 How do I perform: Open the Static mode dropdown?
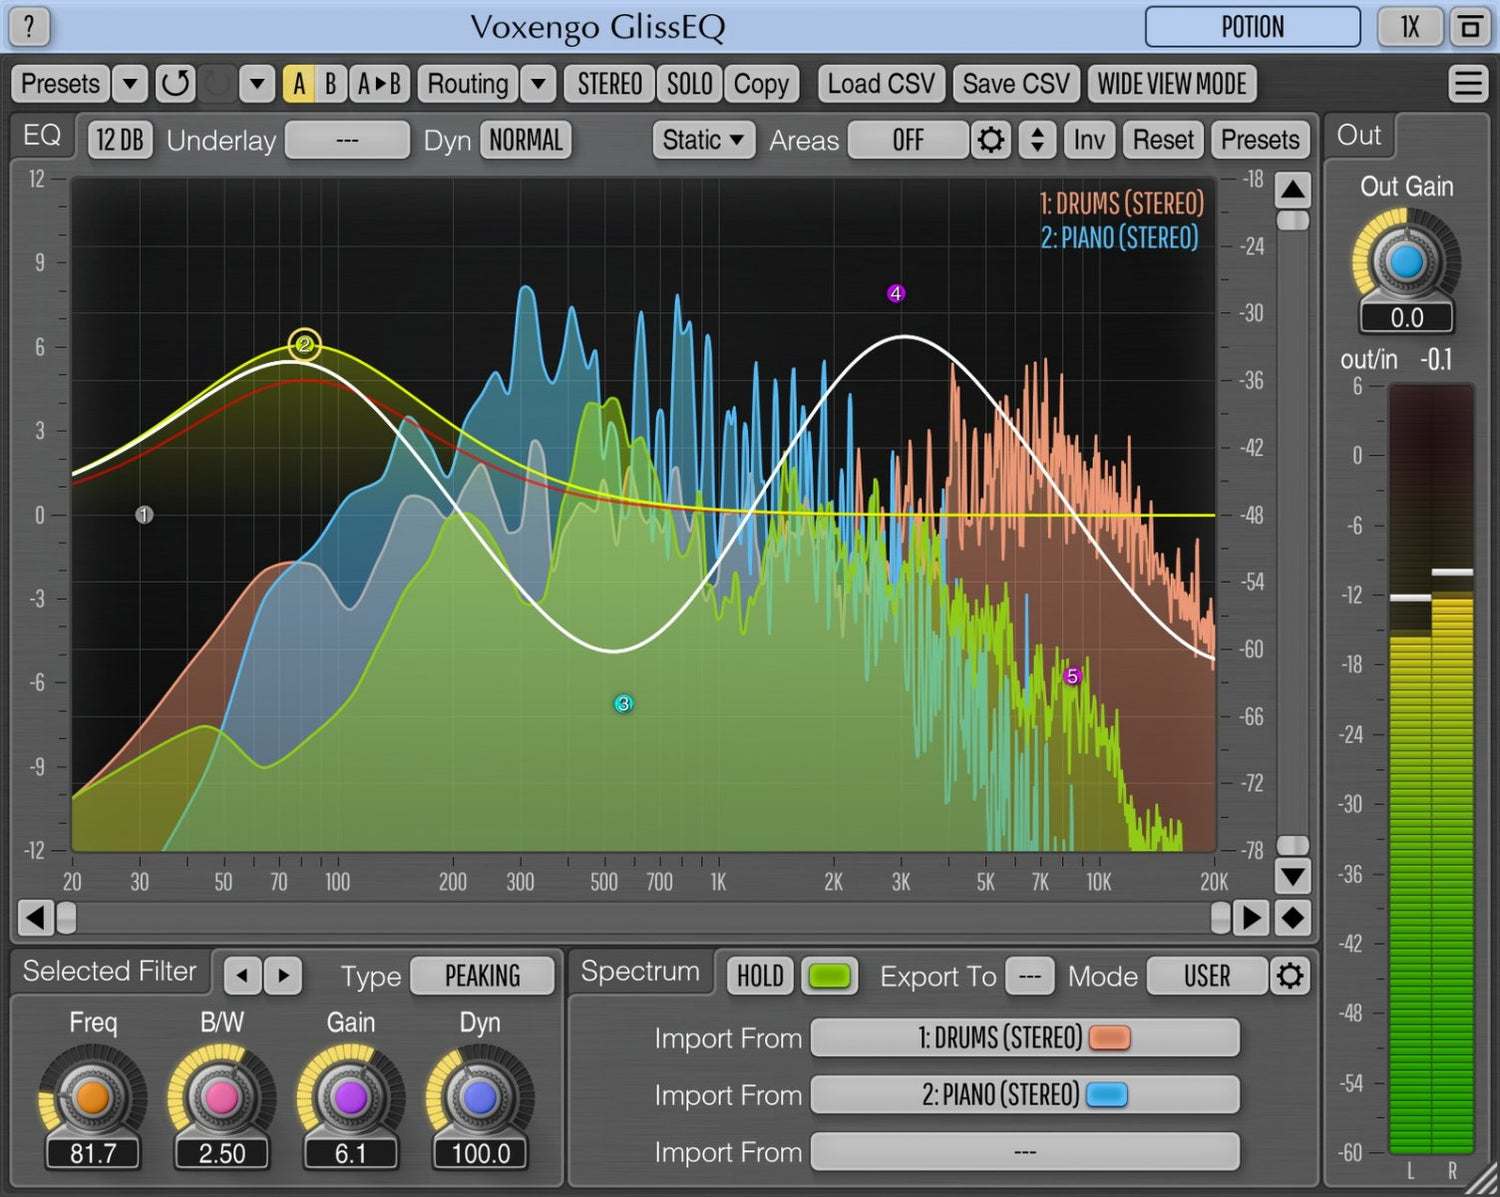pos(703,140)
